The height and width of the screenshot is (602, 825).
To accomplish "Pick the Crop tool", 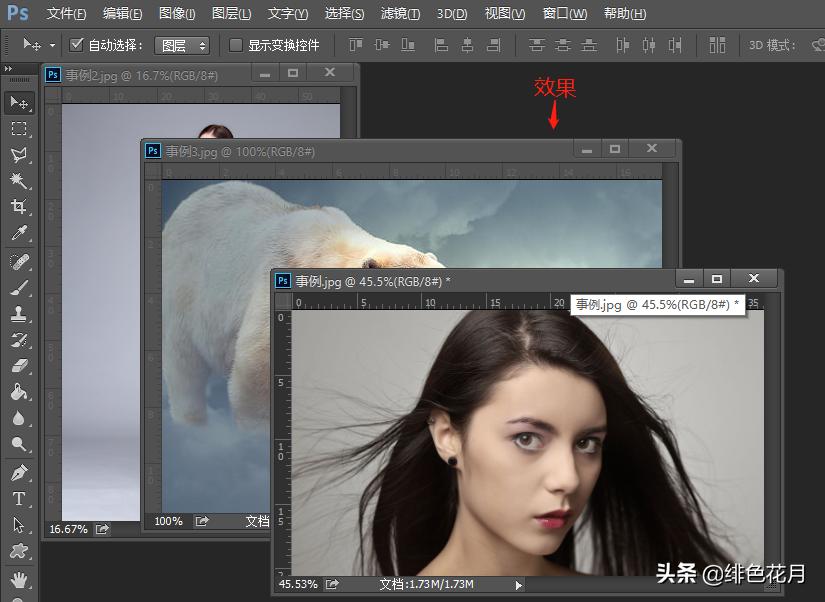I will (19, 207).
